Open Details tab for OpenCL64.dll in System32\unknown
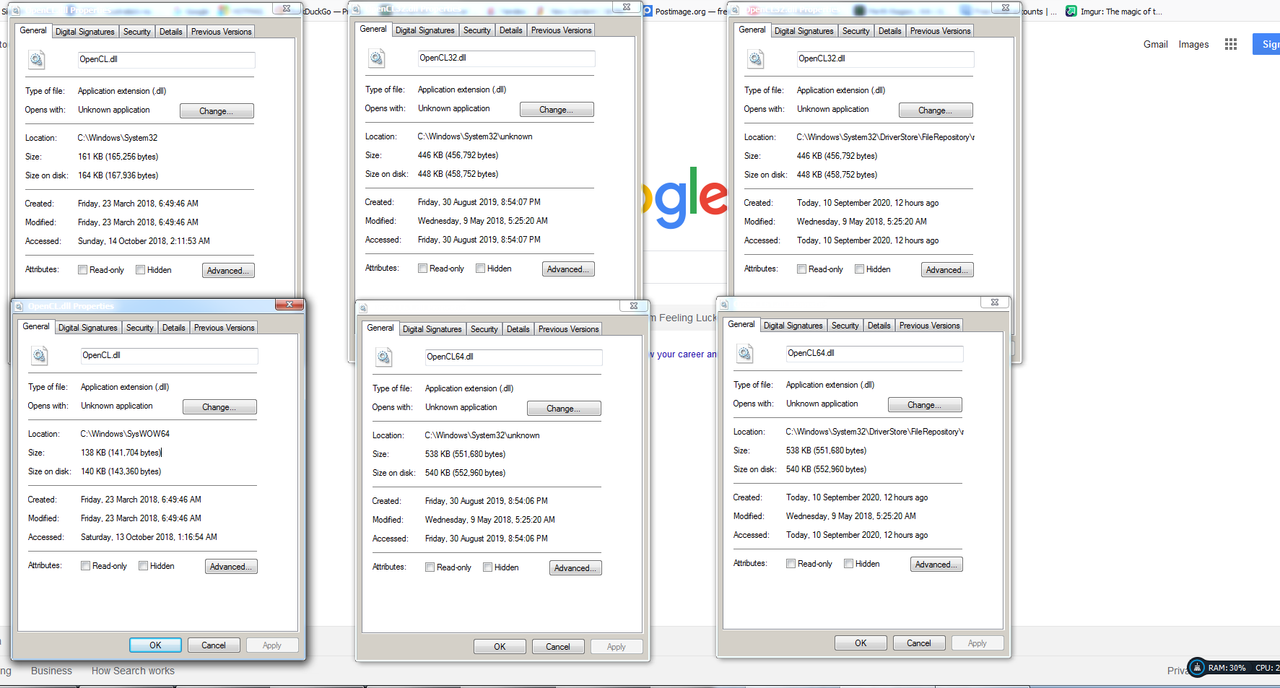Viewport: 1280px width, 688px height. [x=518, y=329]
